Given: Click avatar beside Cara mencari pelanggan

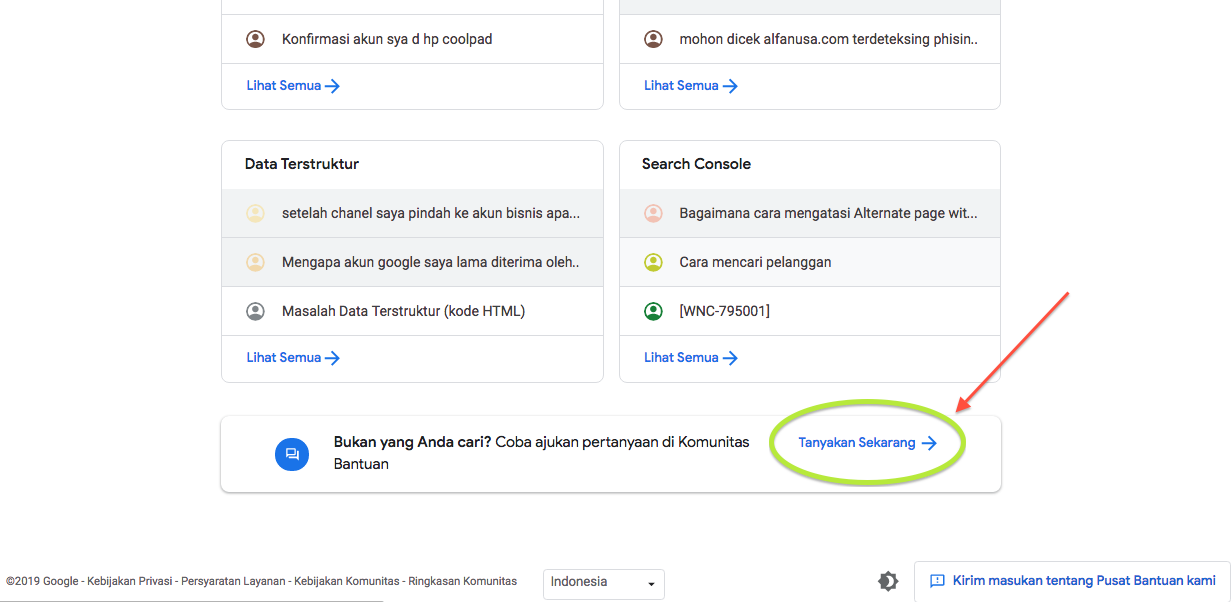Looking at the screenshot, I should pyautogui.click(x=653, y=262).
